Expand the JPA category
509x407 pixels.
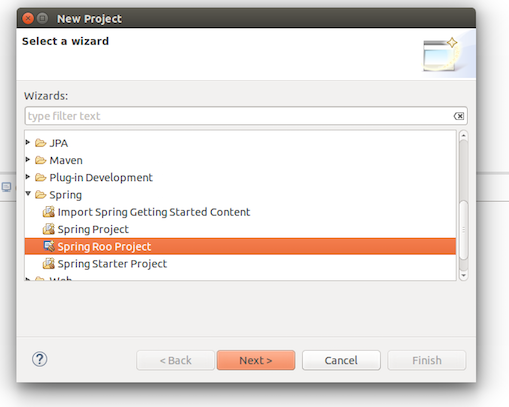click(28, 142)
